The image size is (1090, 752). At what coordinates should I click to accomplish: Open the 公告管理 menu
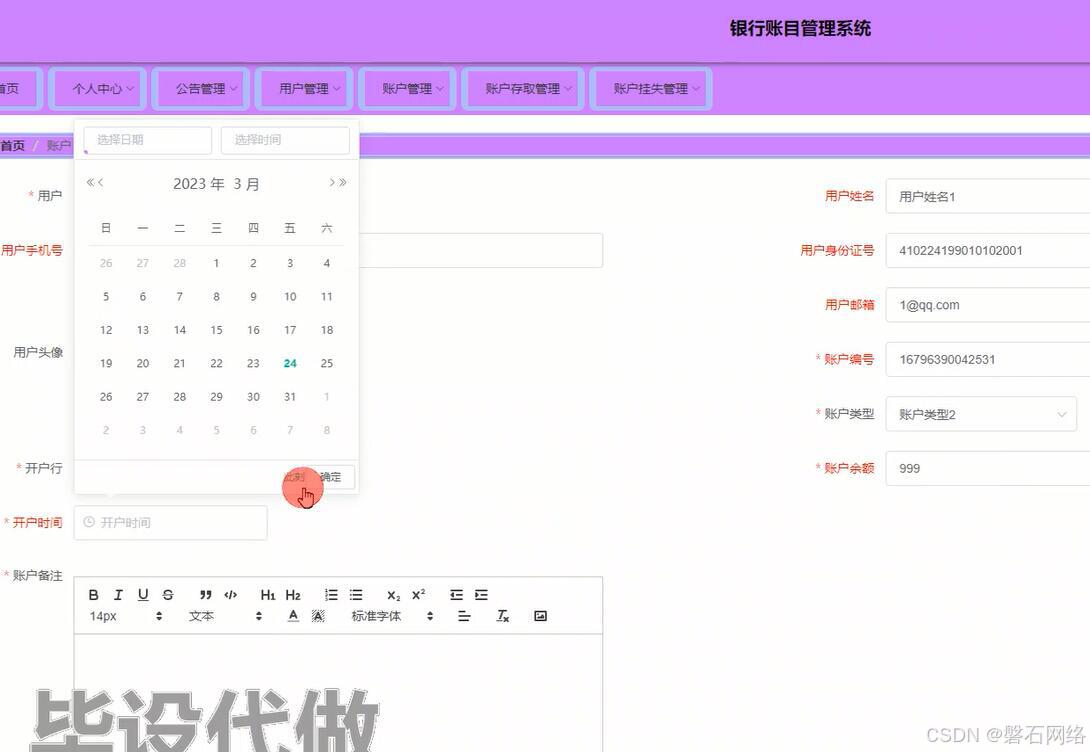tap(201, 88)
